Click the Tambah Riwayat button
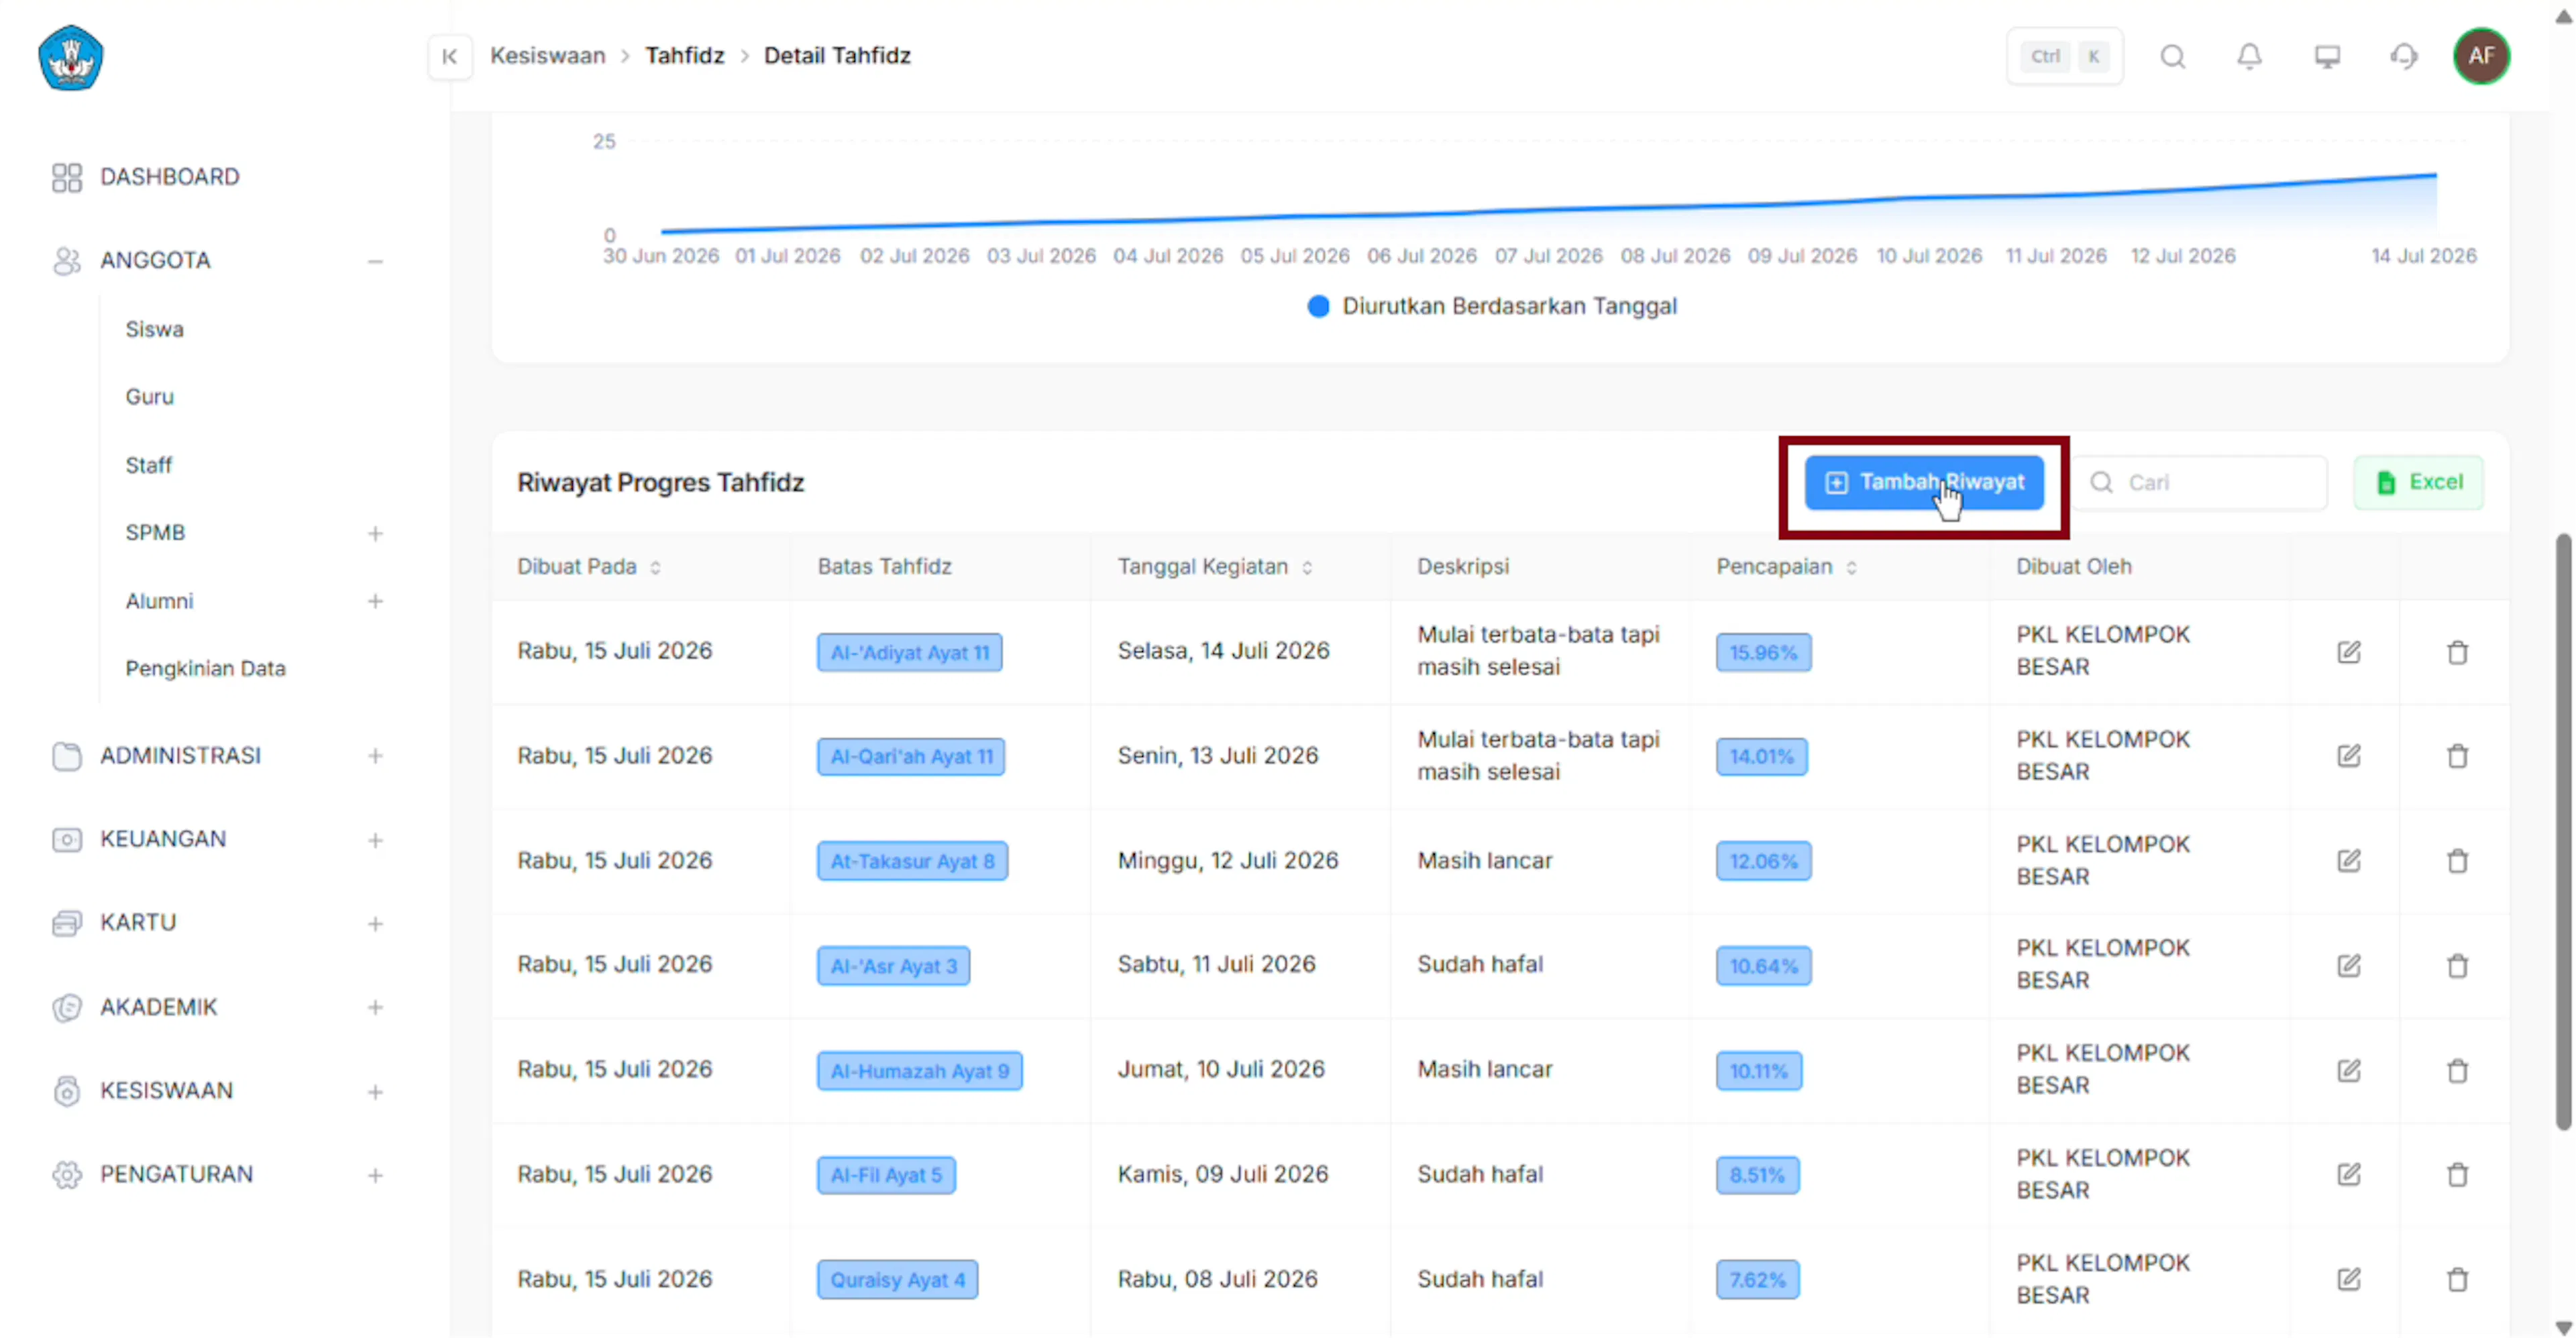The width and height of the screenshot is (2576, 1338). 1924,483
